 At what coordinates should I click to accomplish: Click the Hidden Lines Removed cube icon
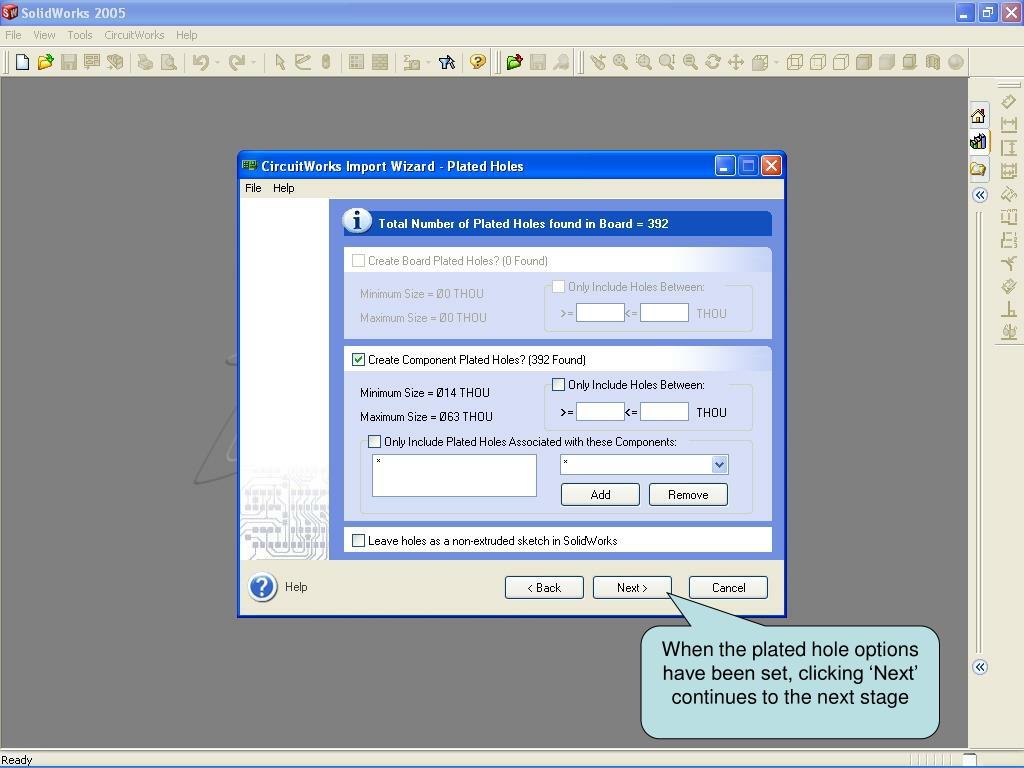click(x=841, y=62)
